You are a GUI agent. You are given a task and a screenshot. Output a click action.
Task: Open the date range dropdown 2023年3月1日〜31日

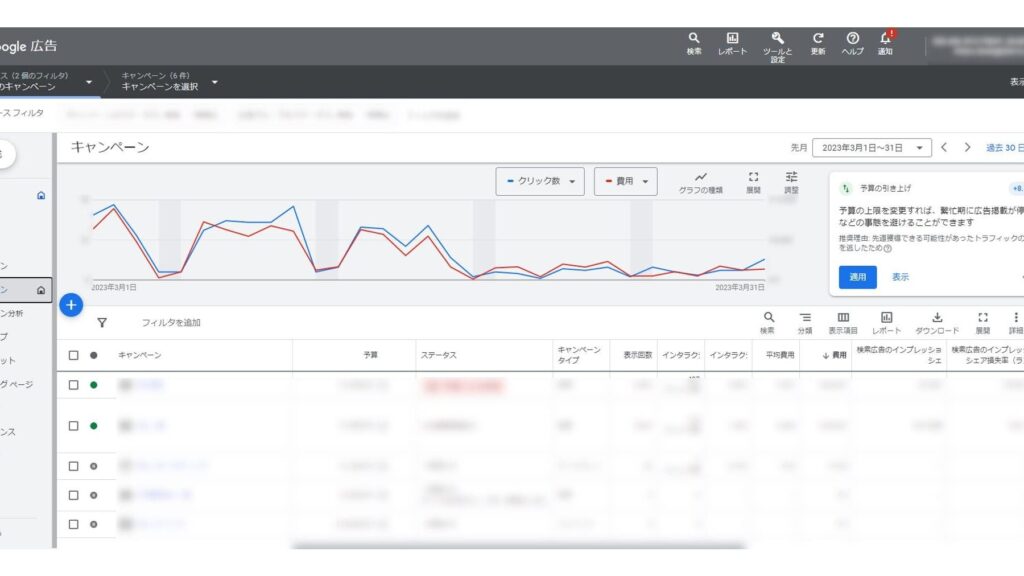point(871,147)
